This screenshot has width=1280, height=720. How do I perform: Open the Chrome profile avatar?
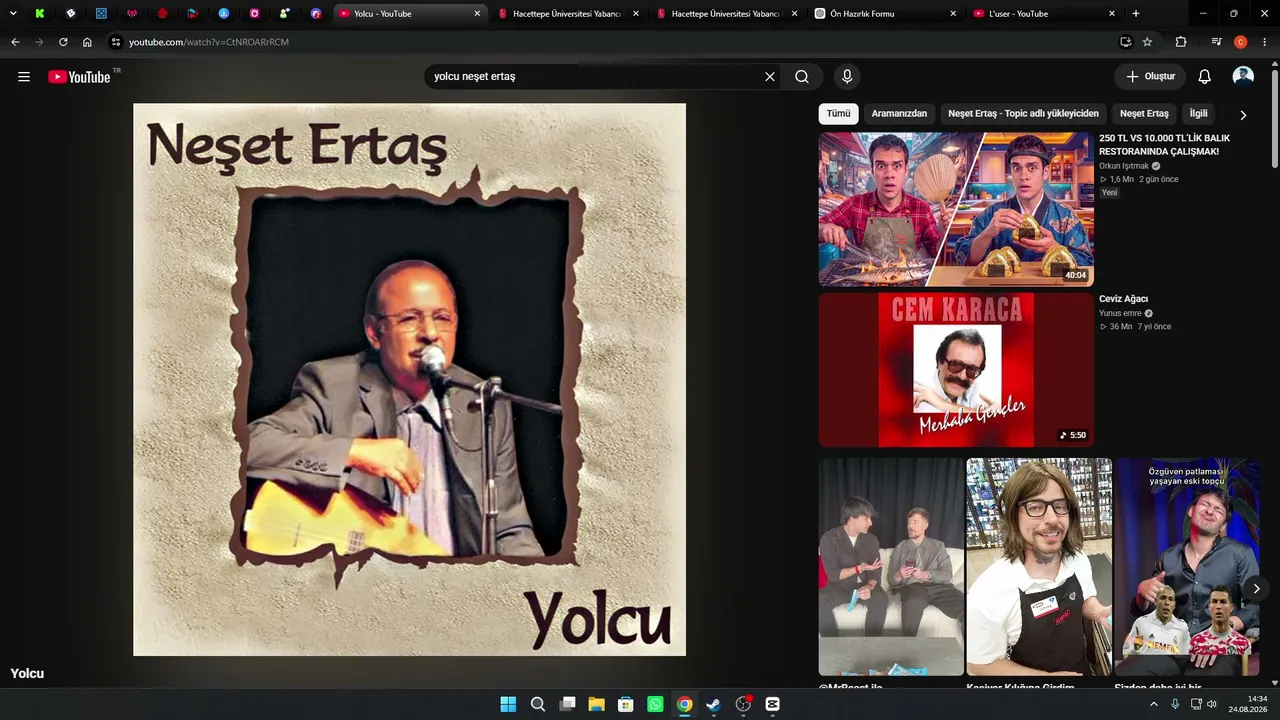tap(1241, 42)
